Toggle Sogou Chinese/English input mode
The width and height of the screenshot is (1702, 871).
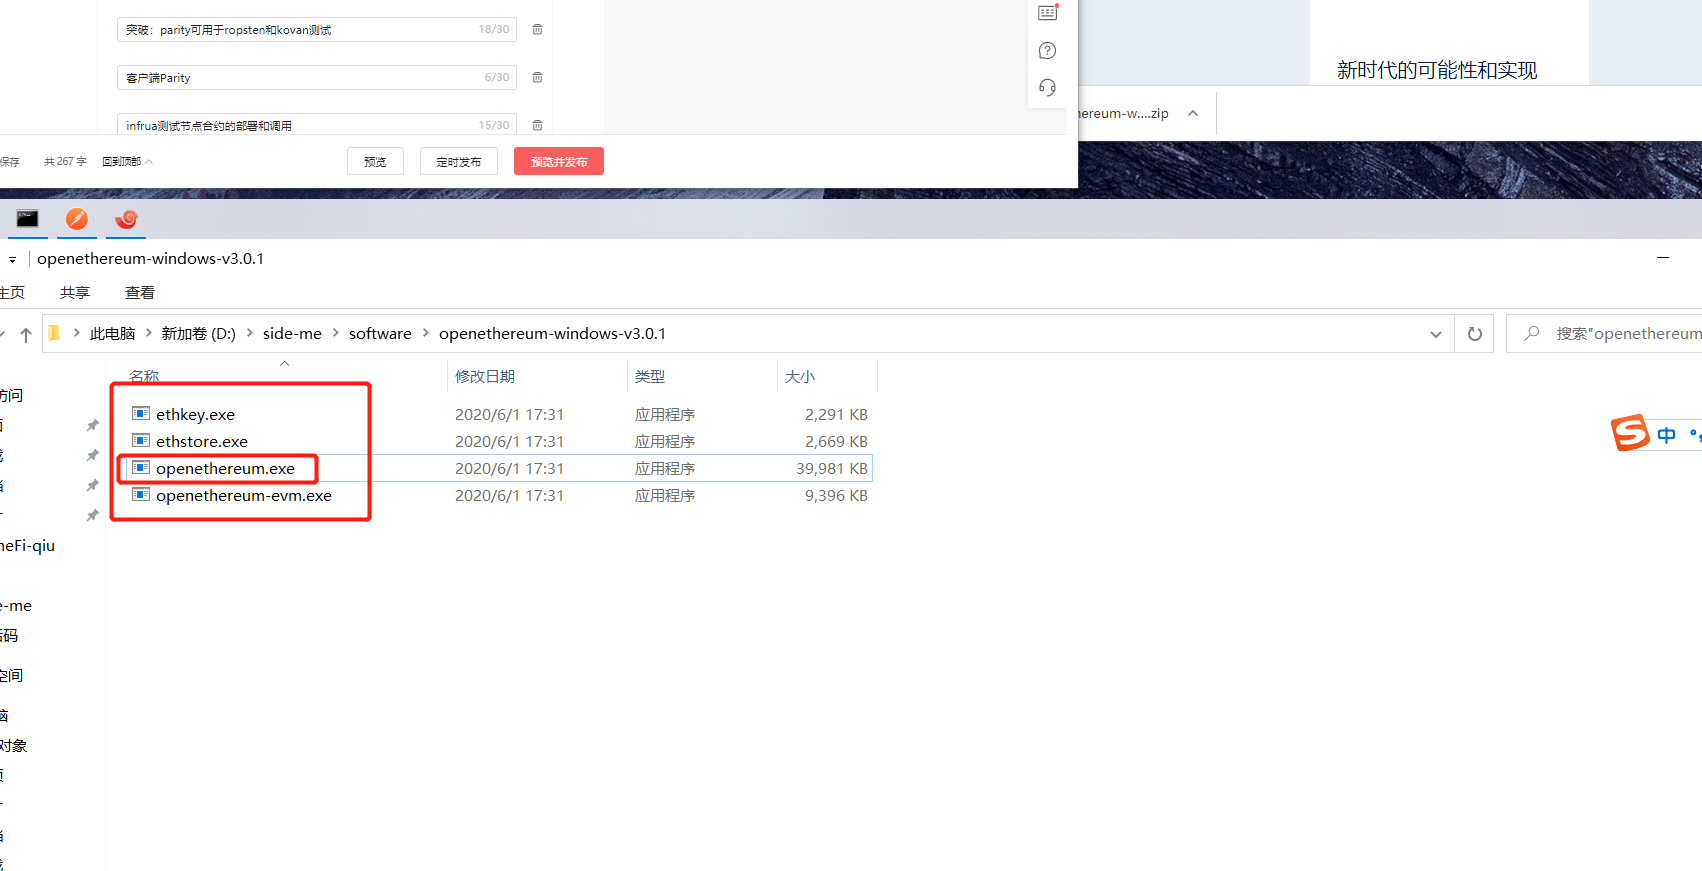[x=1666, y=435]
